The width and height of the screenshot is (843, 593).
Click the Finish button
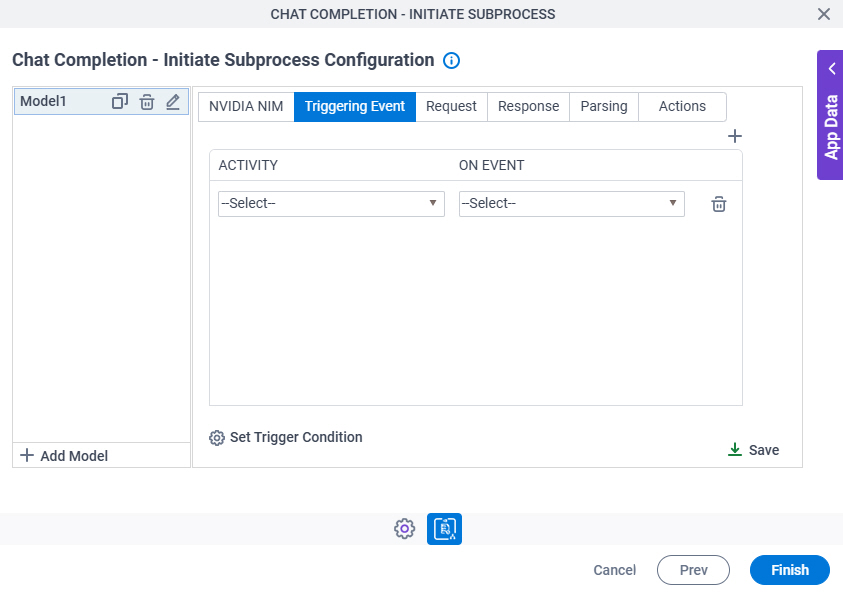click(790, 570)
